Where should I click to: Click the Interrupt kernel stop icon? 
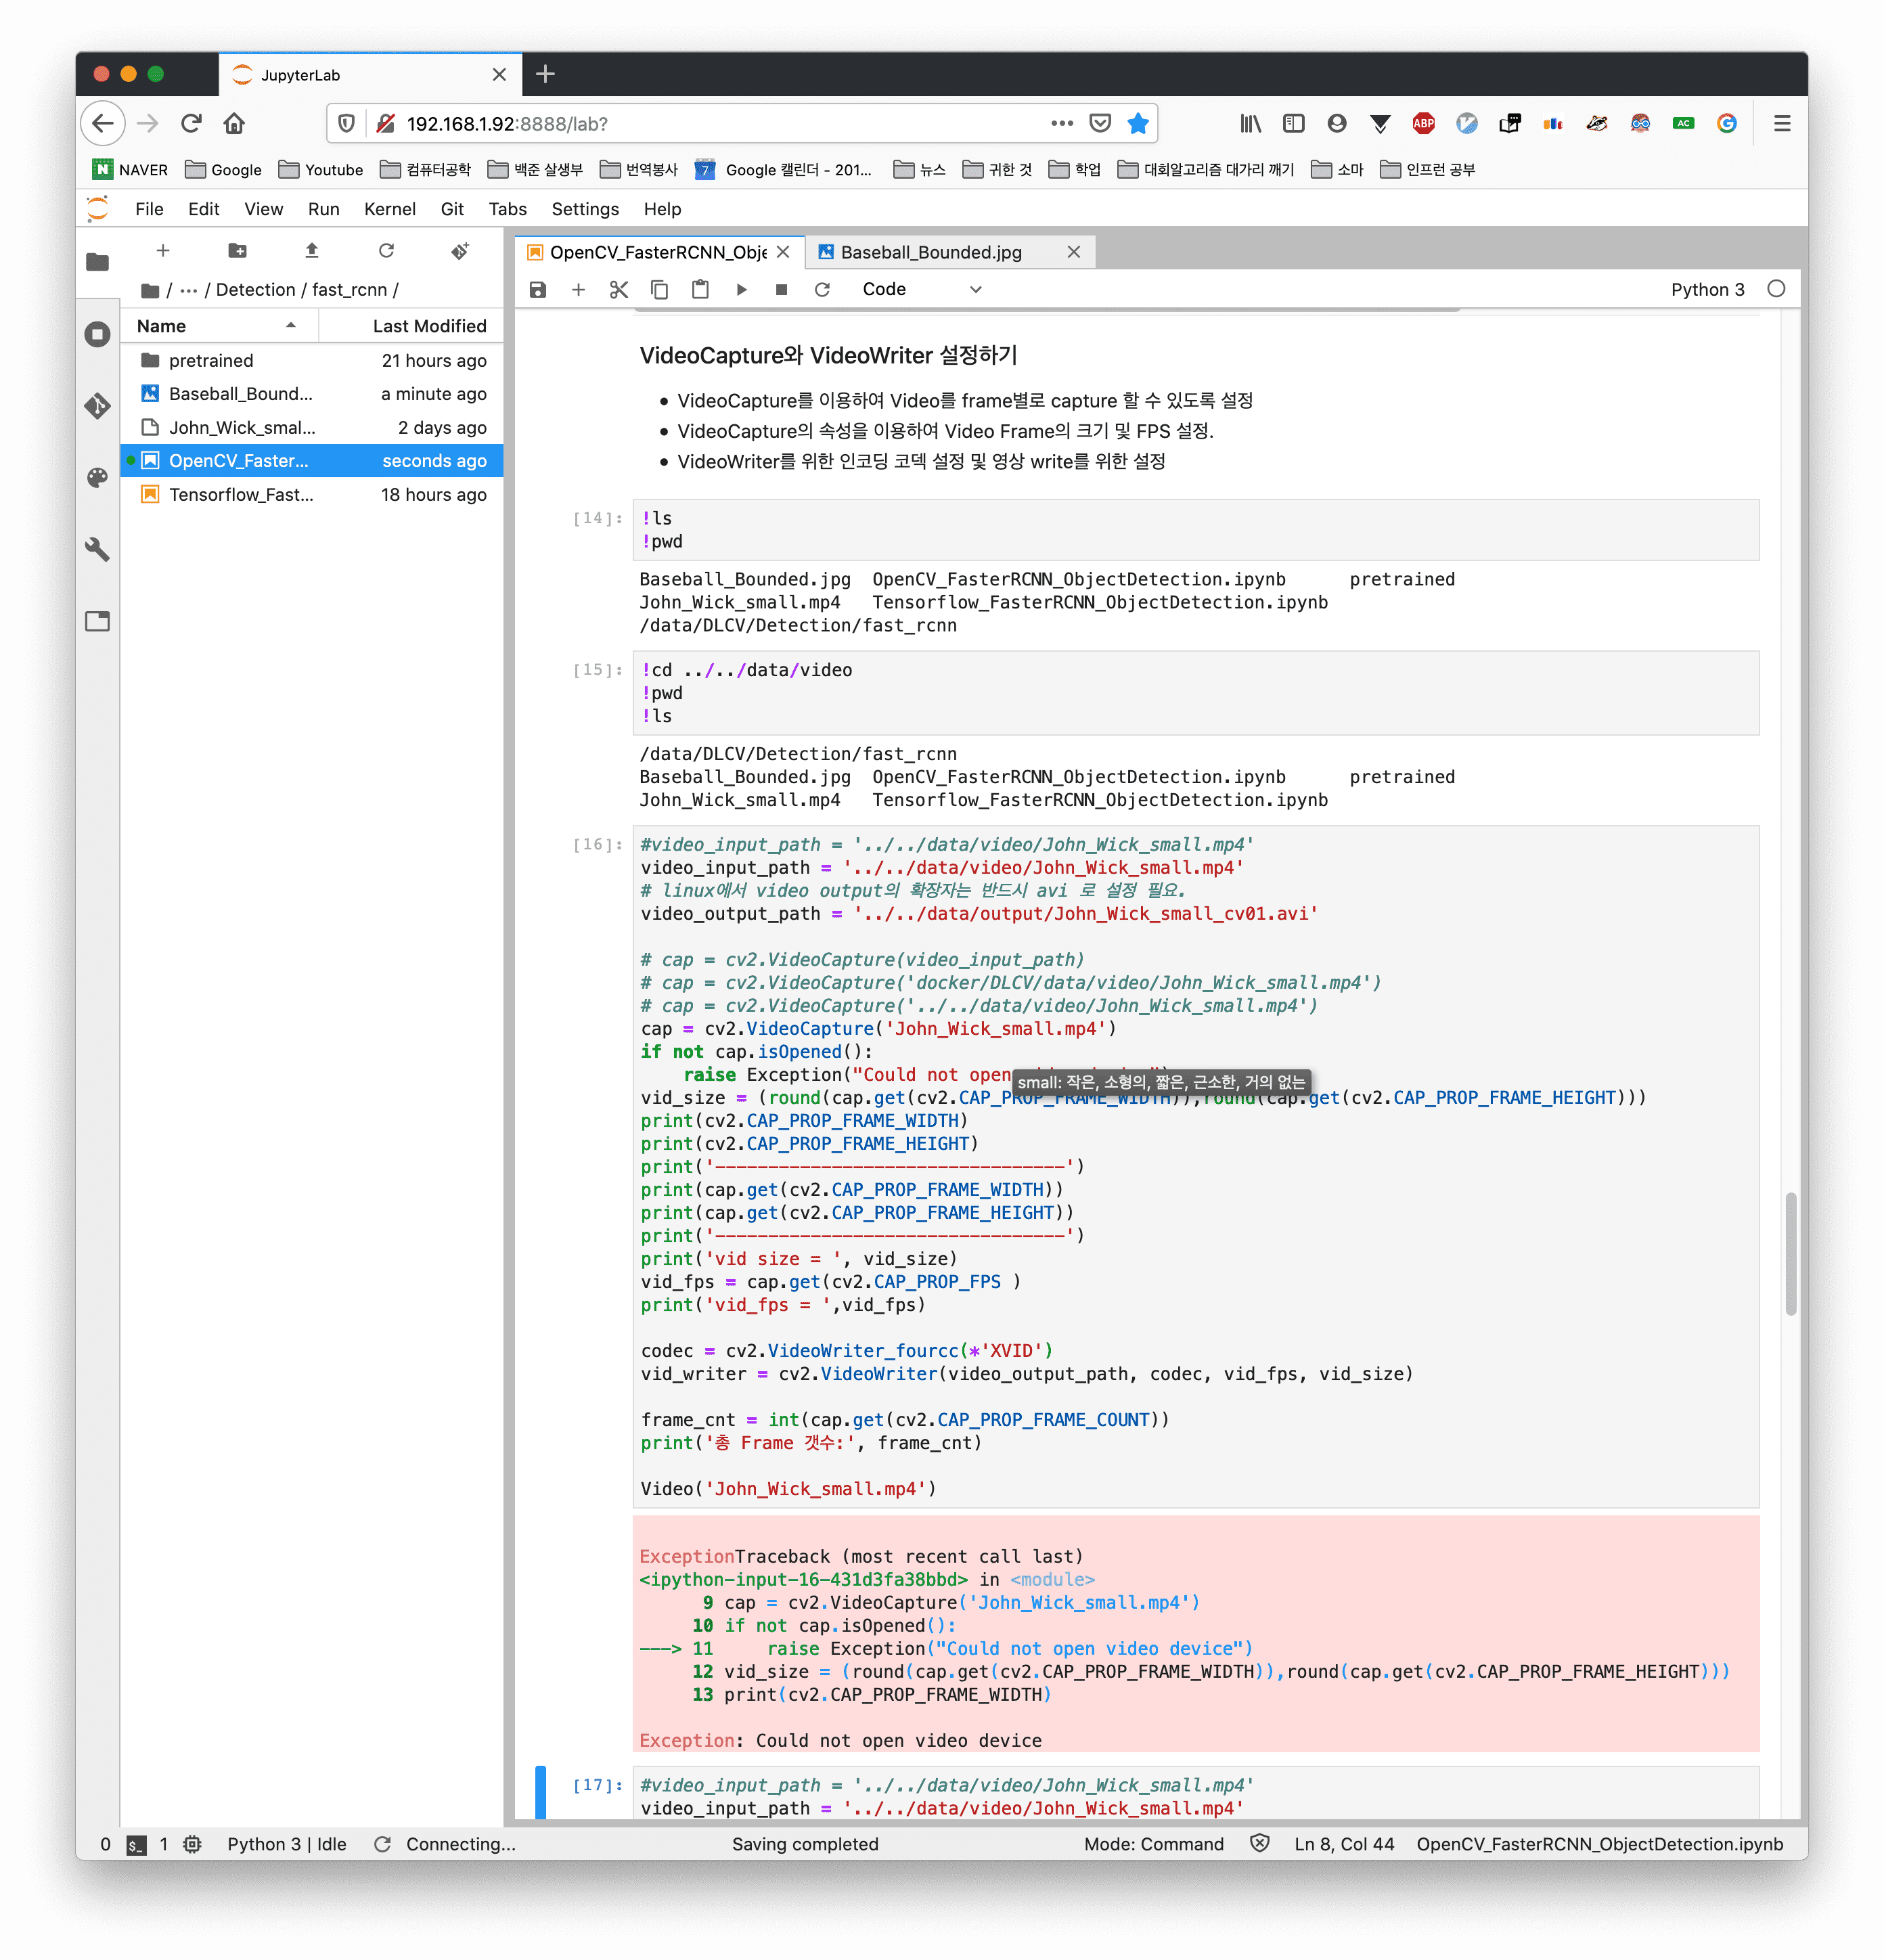pos(781,290)
